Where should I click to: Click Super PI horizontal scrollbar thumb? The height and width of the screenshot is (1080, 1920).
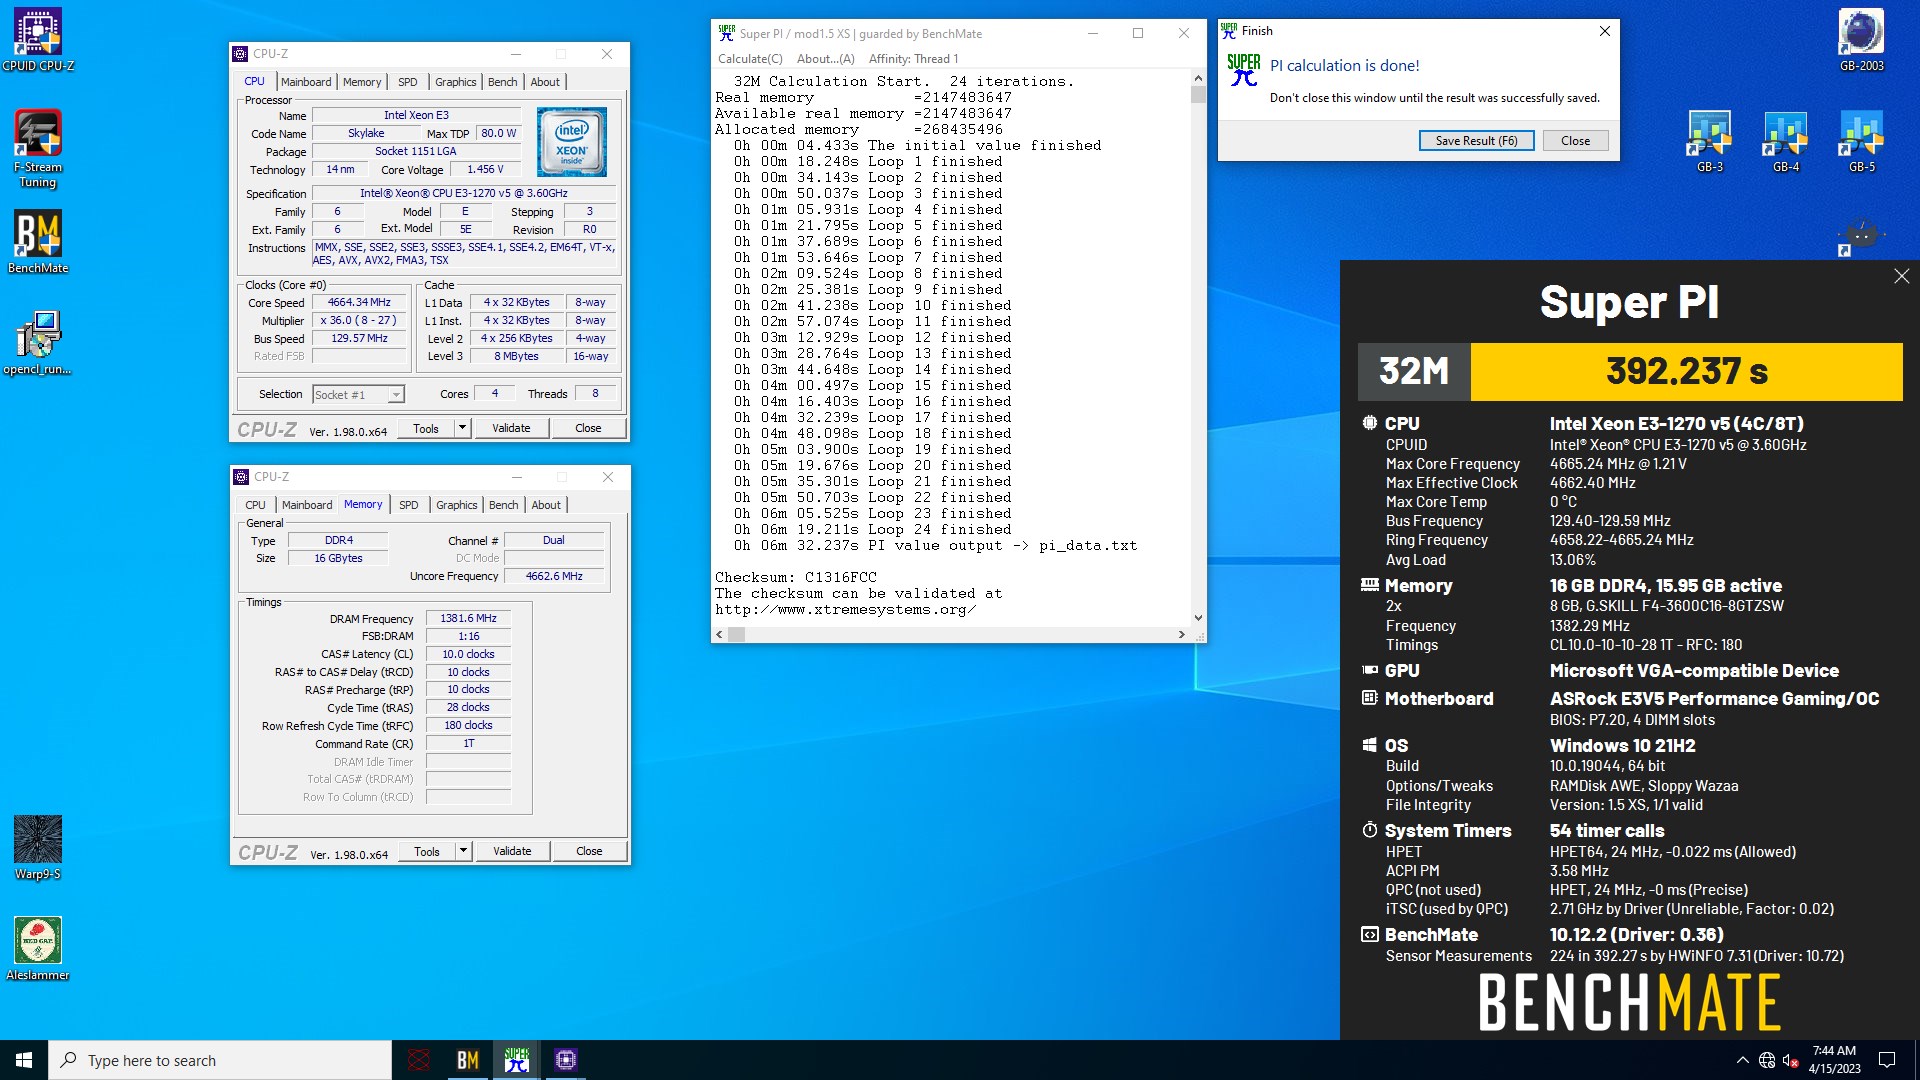736,635
